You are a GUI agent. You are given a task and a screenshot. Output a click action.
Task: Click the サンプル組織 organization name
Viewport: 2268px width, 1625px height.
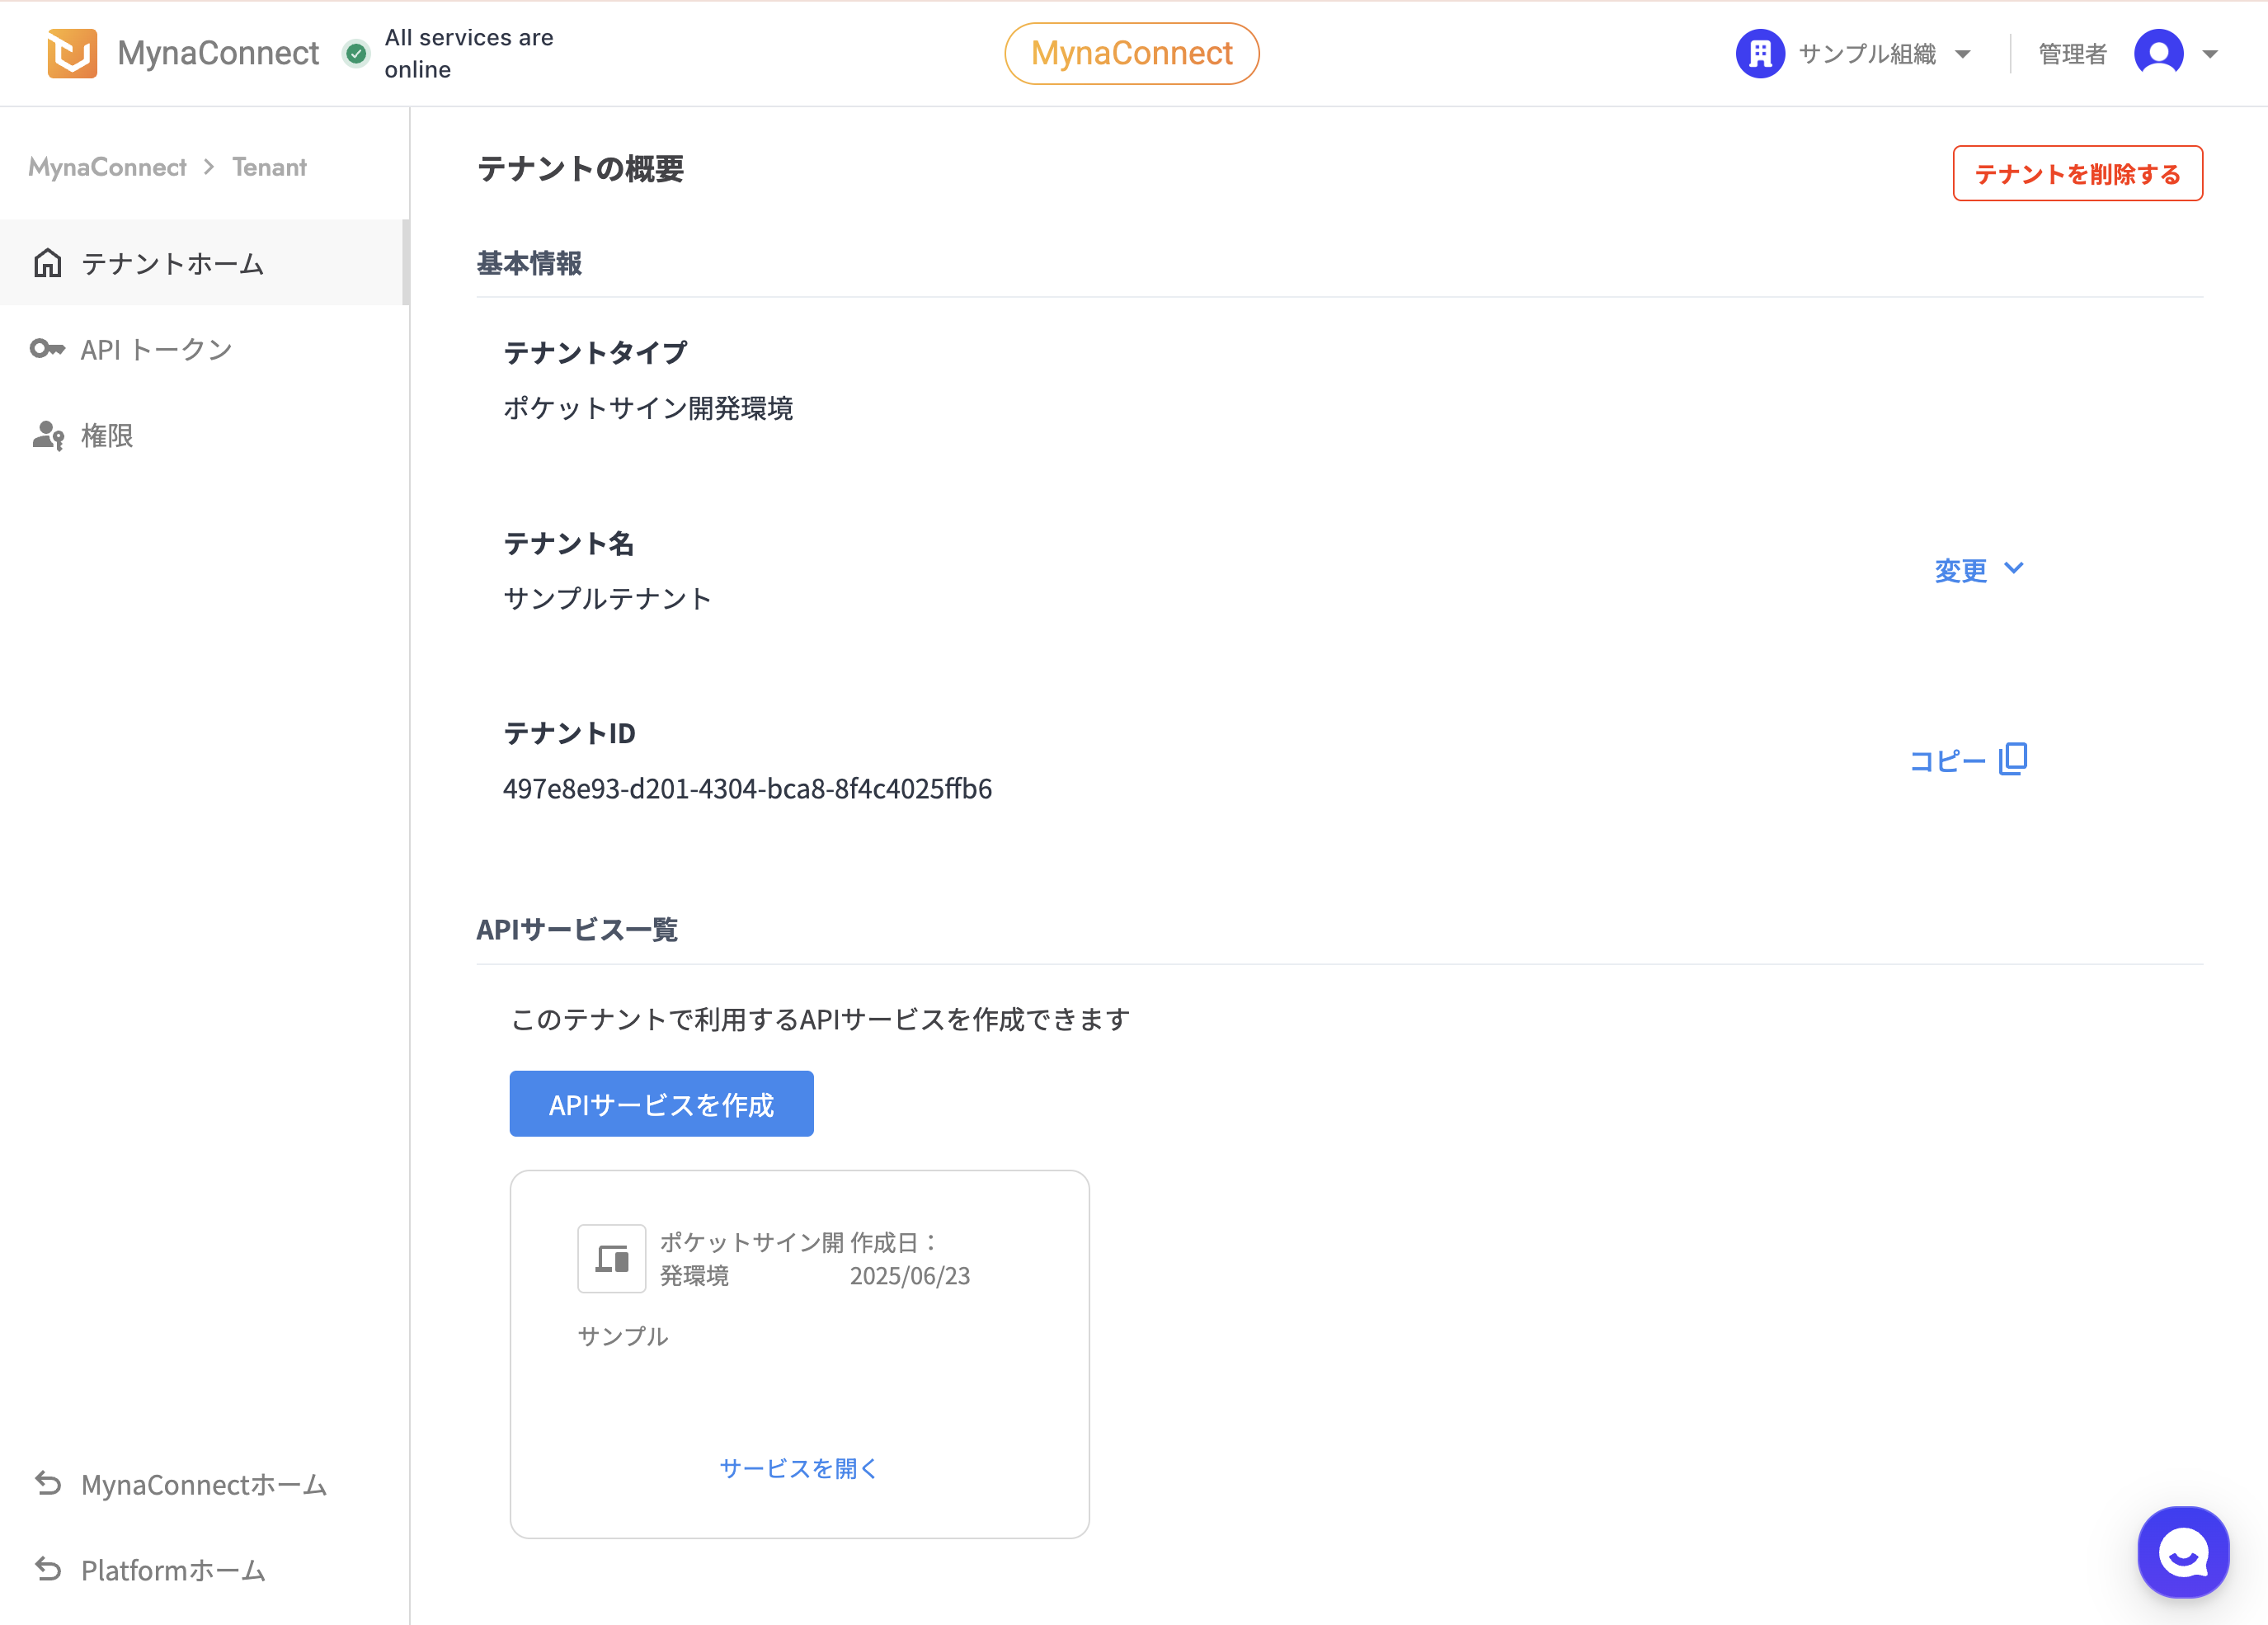click(x=1867, y=54)
